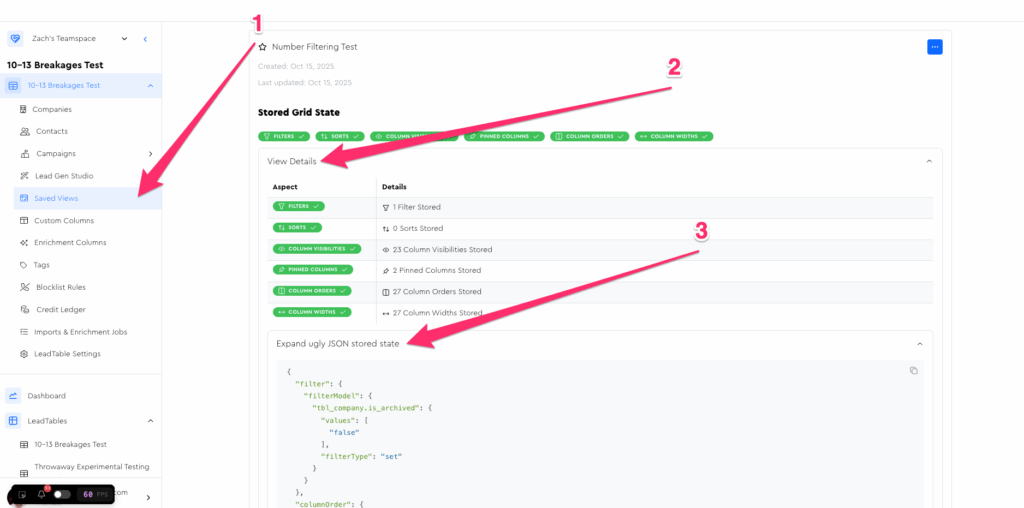1024x508 pixels.
Task: Open Saved Views in the sidebar
Action: (55, 198)
